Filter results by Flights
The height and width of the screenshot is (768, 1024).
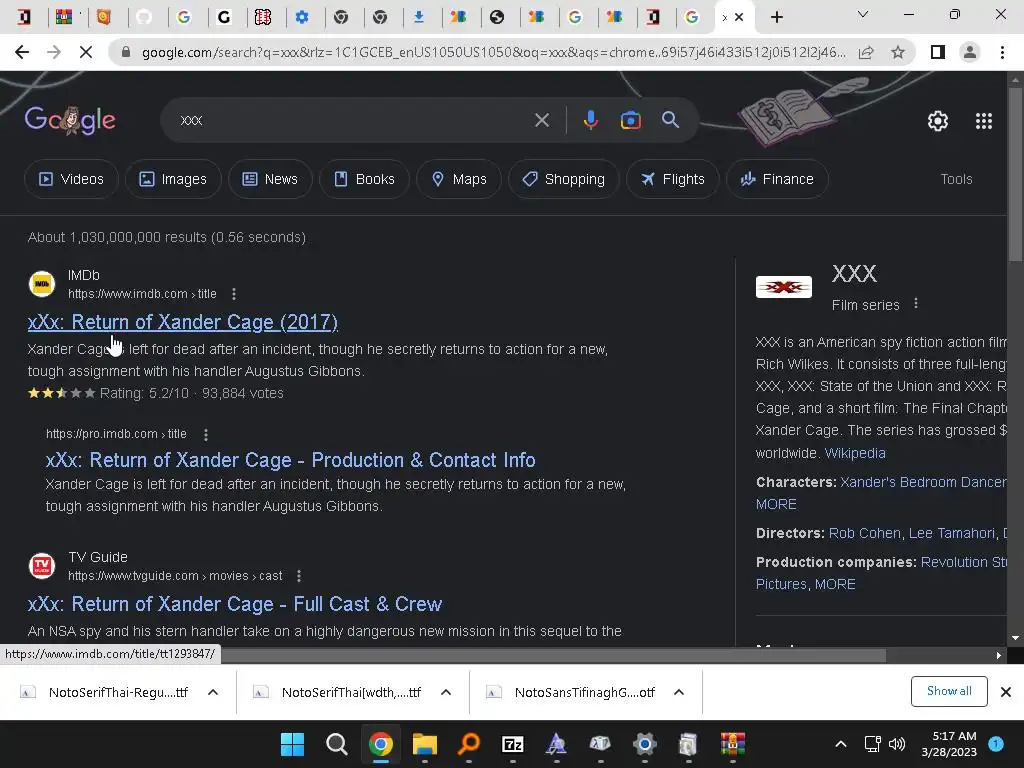click(x=673, y=179)
